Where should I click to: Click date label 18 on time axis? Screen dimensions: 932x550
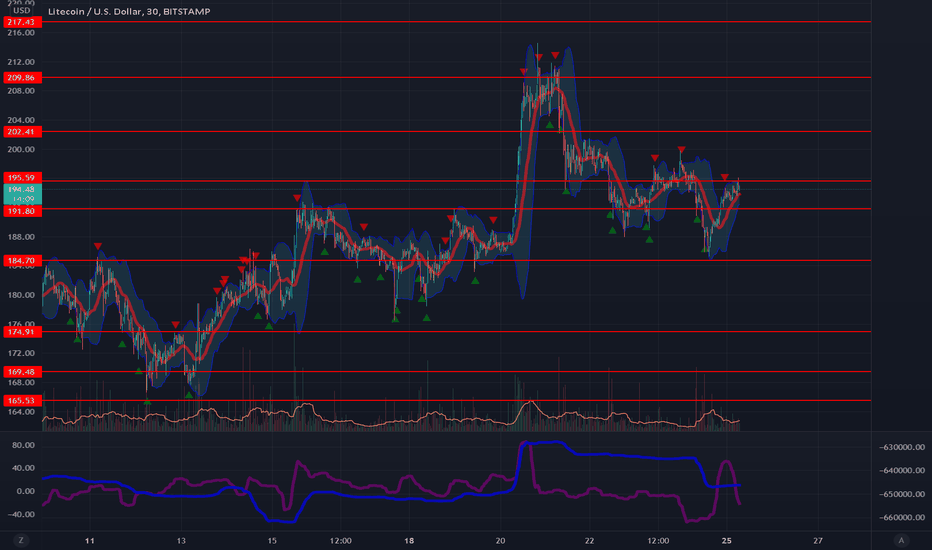click(x=409, y=540)
